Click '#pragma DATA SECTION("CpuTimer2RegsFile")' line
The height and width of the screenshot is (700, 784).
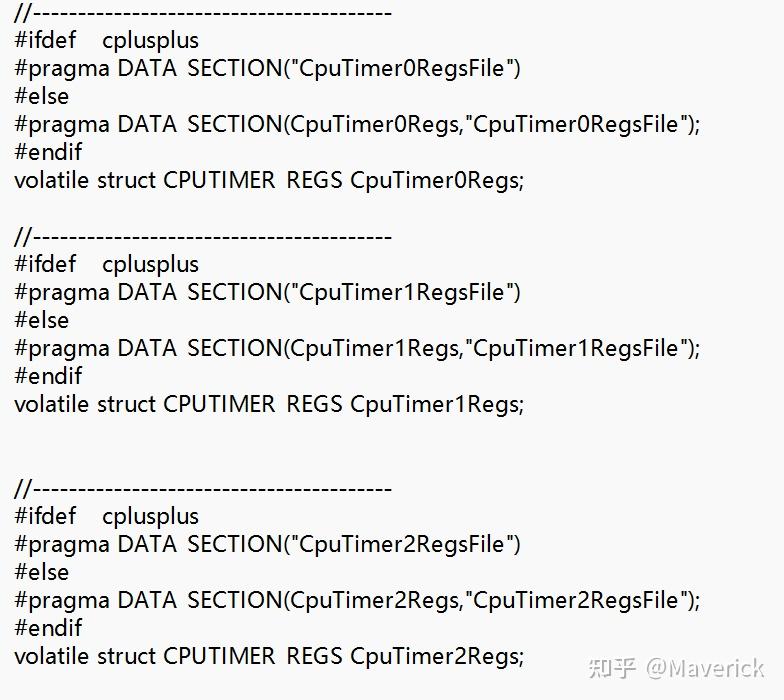tap(268, 544)
